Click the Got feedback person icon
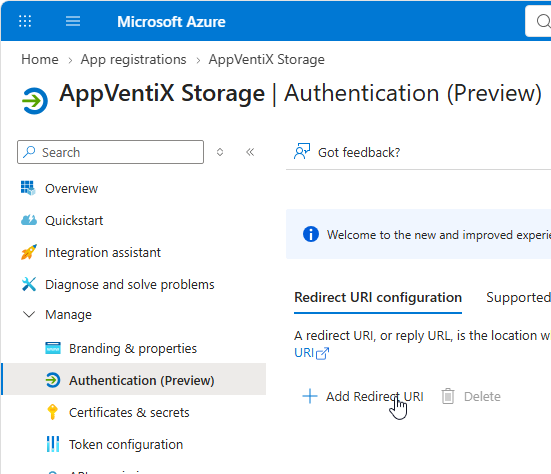The height and width of the screenshot is (474, 551). coord(302,151)
